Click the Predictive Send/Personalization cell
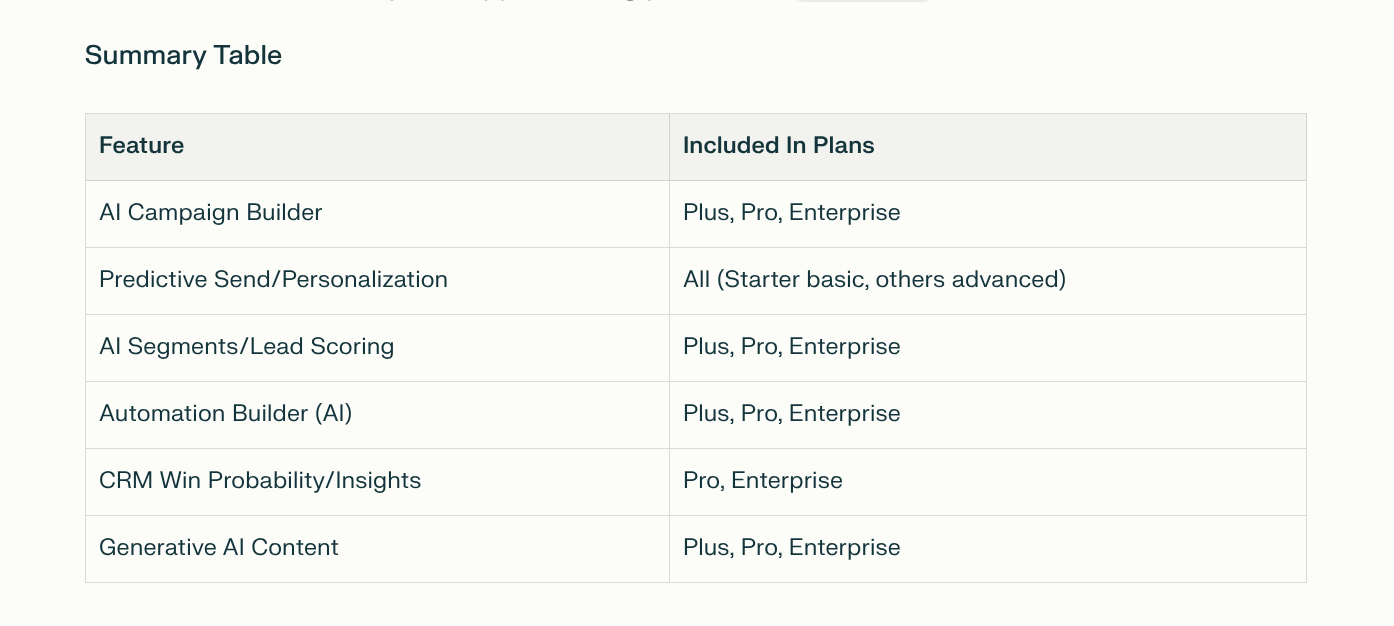The height and width of the screenshot is (626, 1394). [x=377, y=281]
